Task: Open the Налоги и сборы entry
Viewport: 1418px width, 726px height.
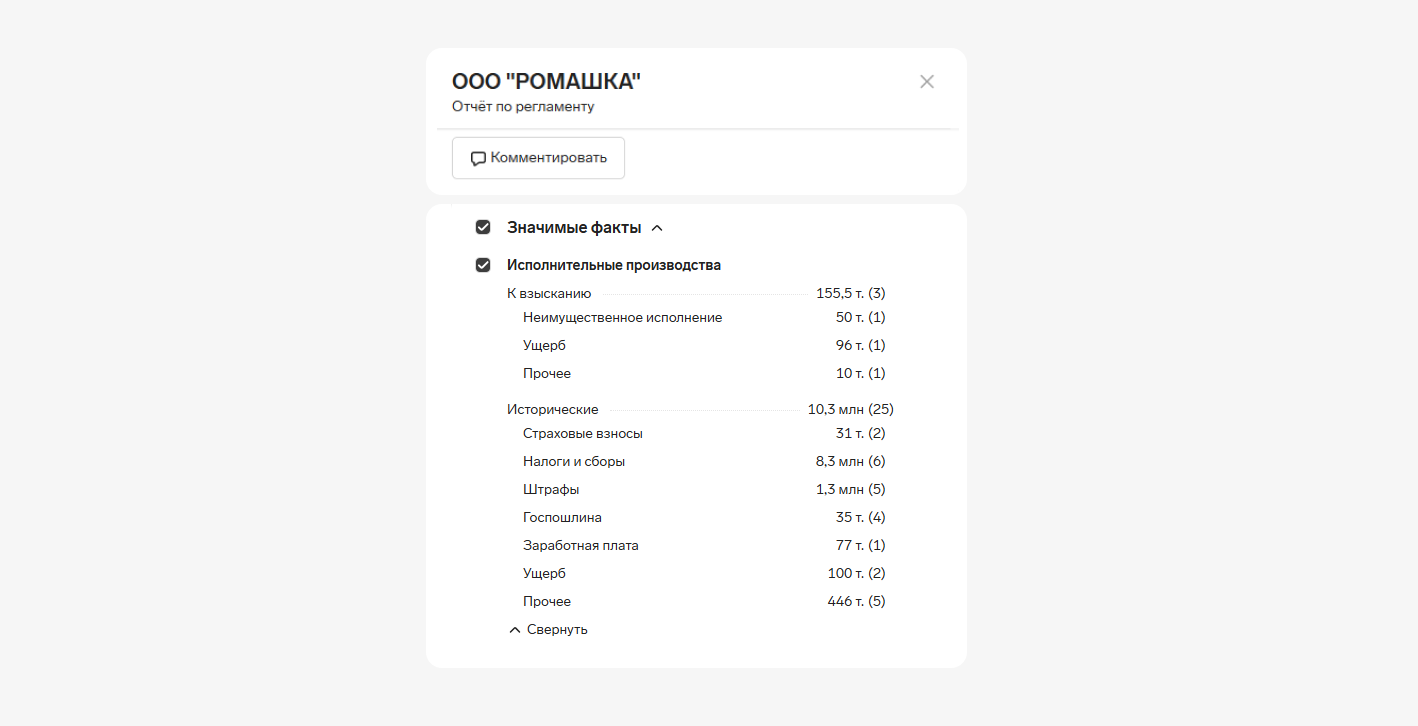Action: pyautogui.click(x=574, y=462)
